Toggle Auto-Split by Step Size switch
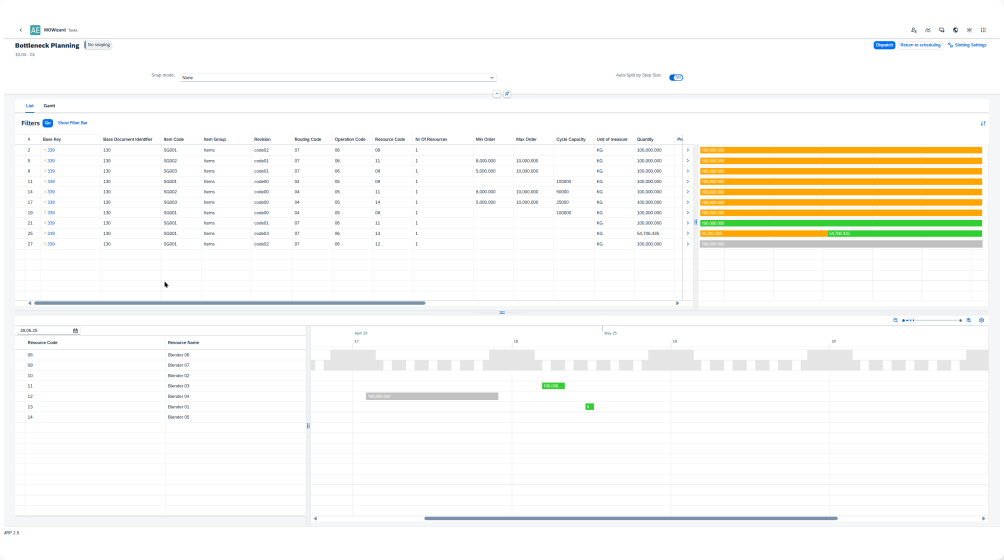 [676, 77]
